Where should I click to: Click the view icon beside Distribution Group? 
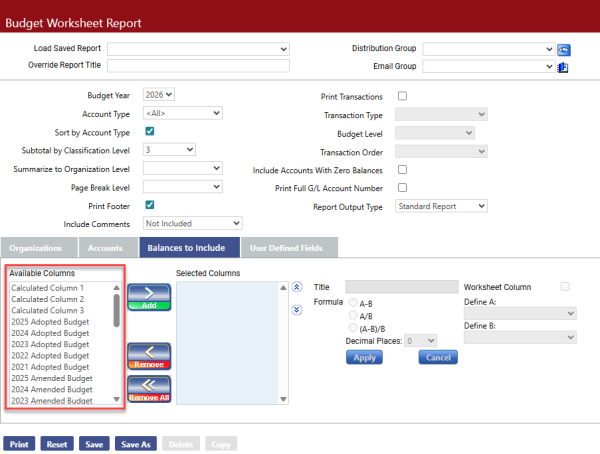[x=564, y=48]
